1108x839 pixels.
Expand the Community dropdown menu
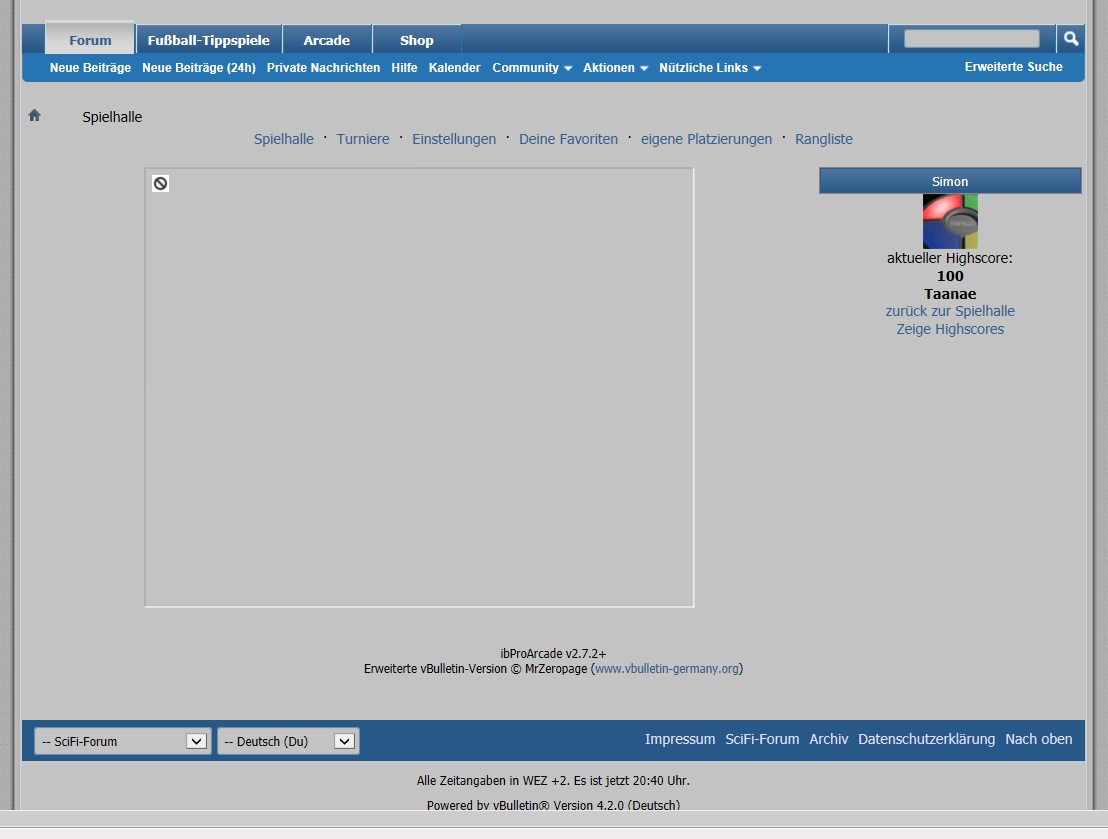point(532,68)
